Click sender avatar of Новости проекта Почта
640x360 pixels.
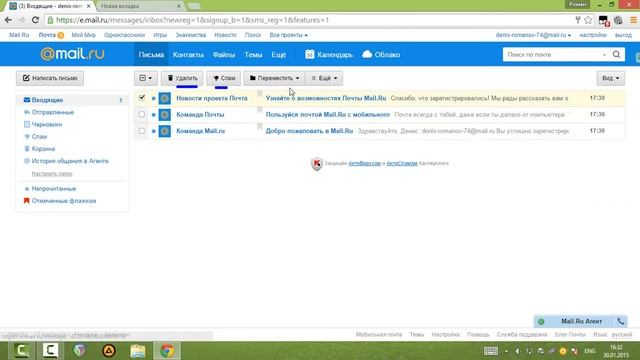(x=164, y=98)
